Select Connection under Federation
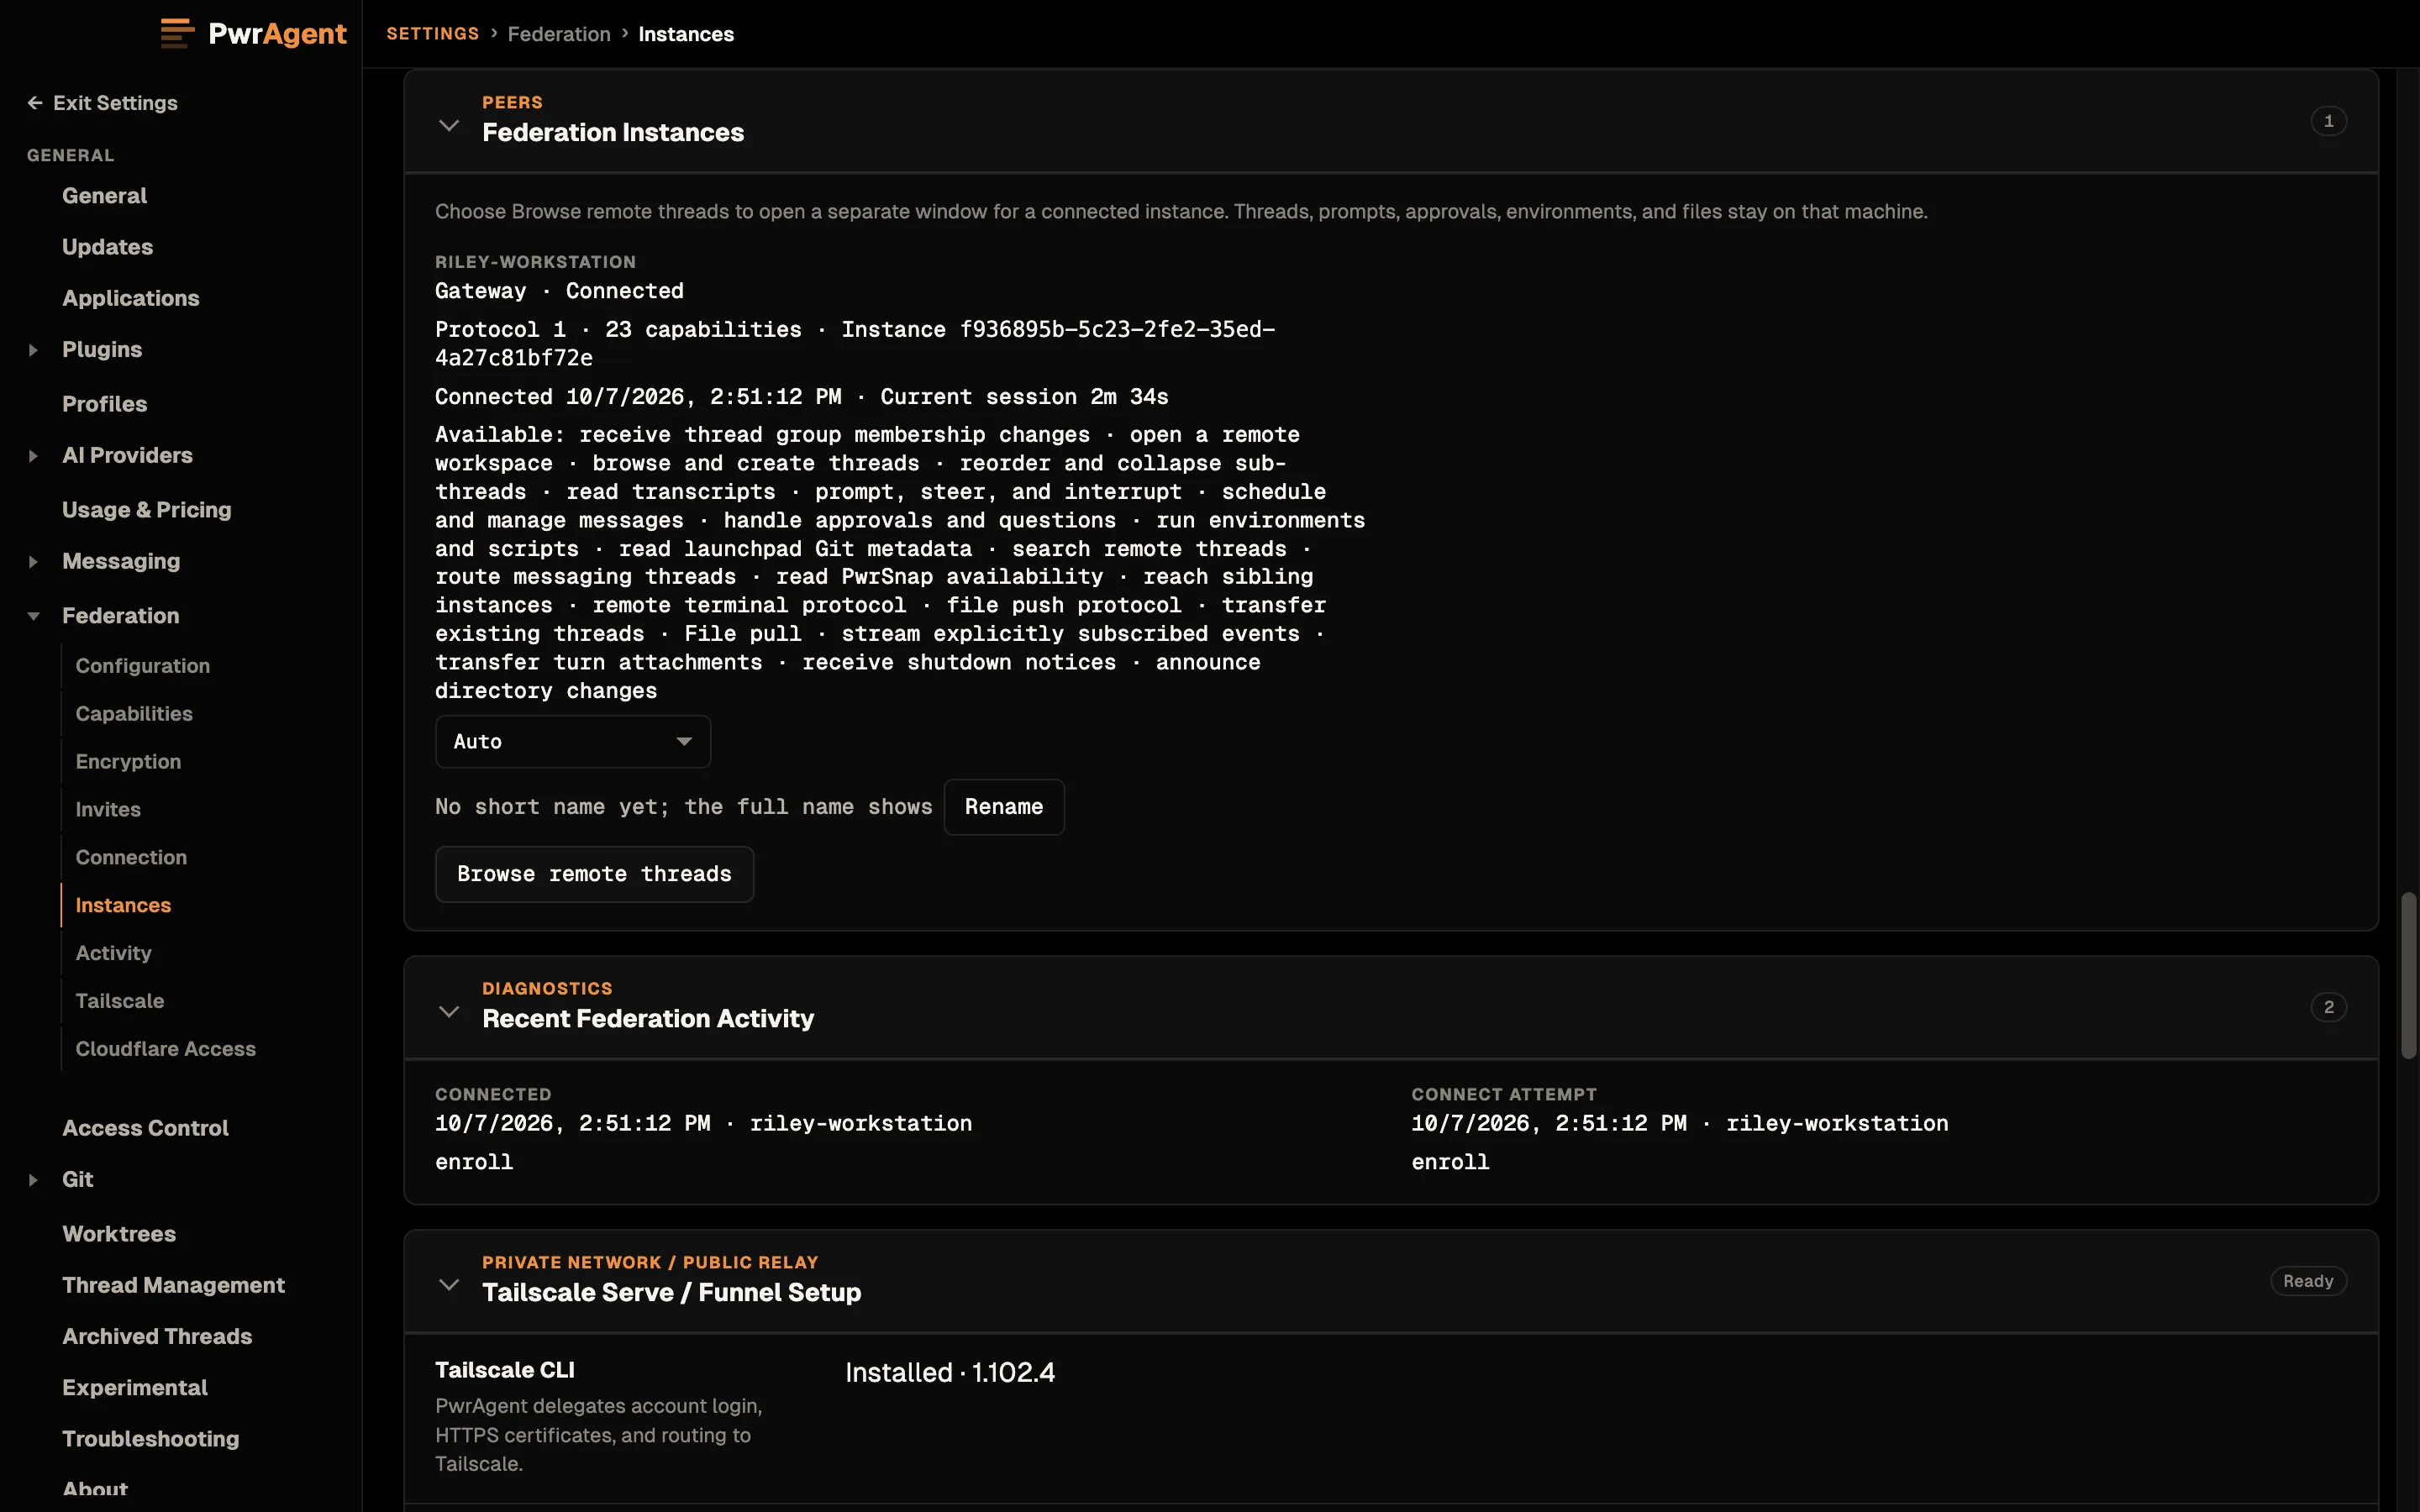The width and height of the screenshot is (2420, 1512). click(131, 858)
